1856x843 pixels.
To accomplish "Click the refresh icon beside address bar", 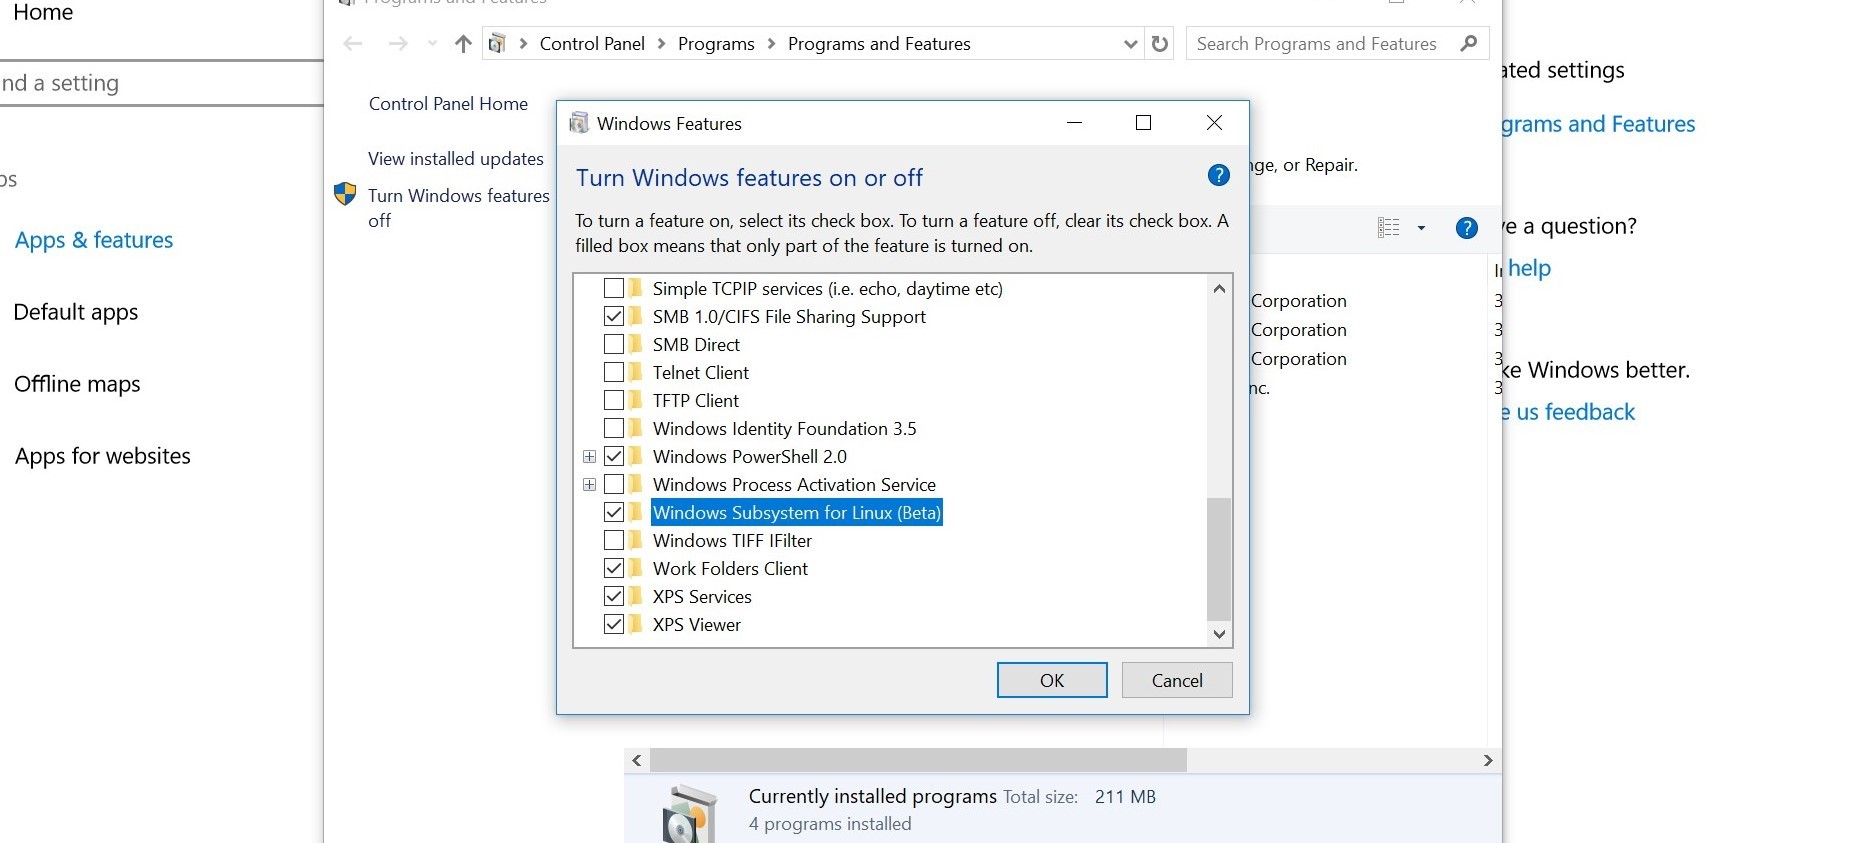I will tap(1160, 44).
